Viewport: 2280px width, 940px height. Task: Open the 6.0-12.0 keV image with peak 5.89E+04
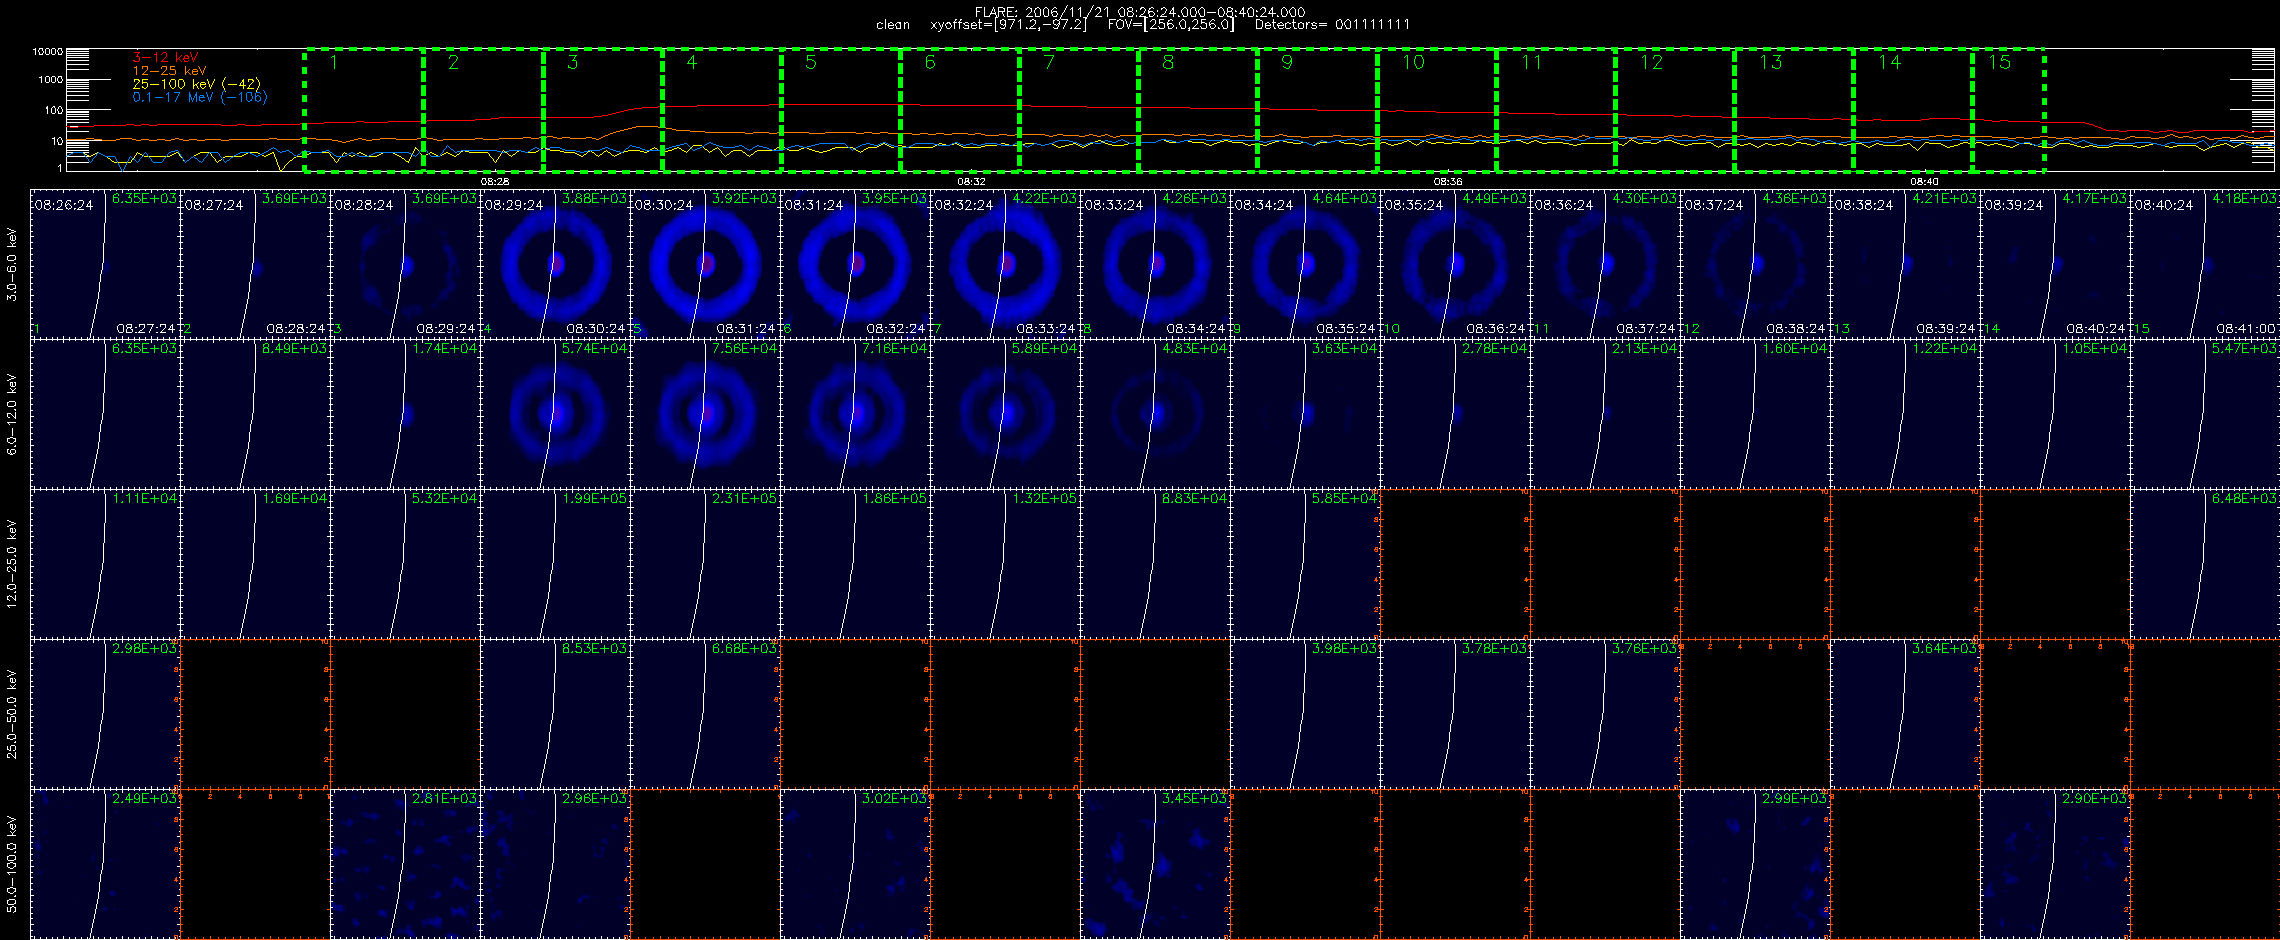[x=1005, y=414]
